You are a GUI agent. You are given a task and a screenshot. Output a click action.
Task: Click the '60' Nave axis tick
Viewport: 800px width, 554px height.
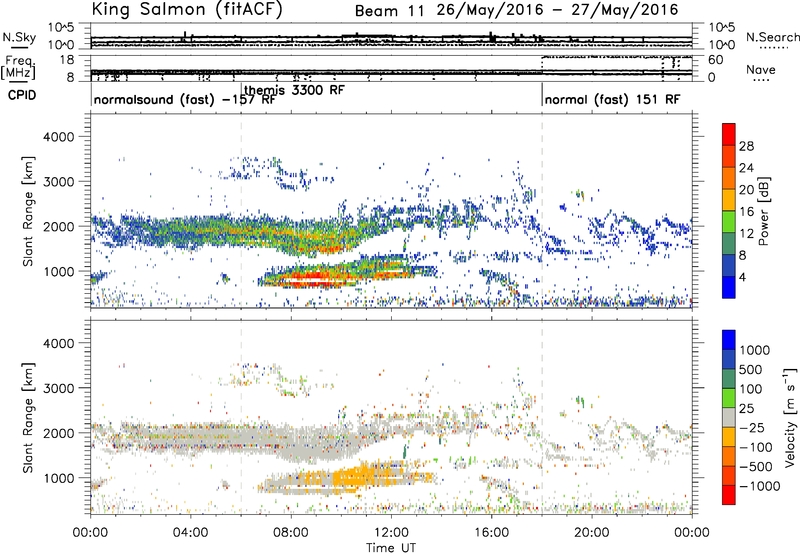tap(715, 60)
